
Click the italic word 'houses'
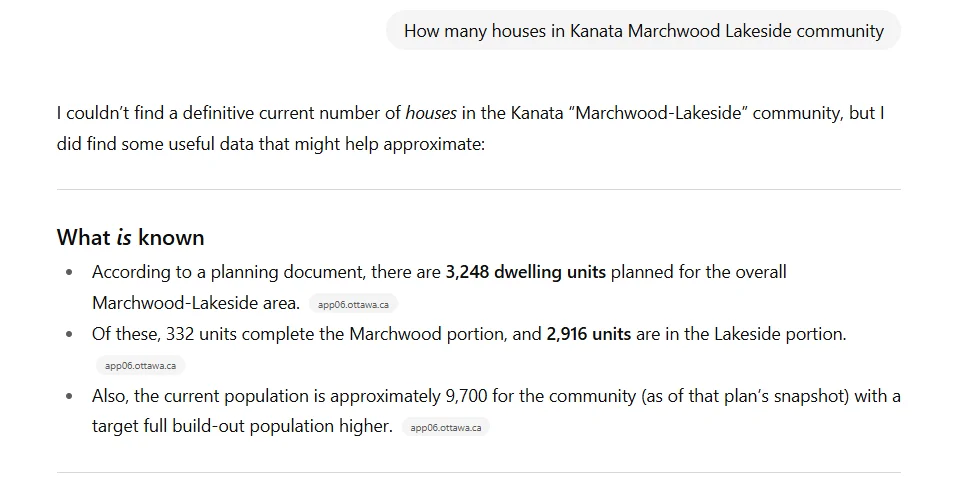point(431,113)
